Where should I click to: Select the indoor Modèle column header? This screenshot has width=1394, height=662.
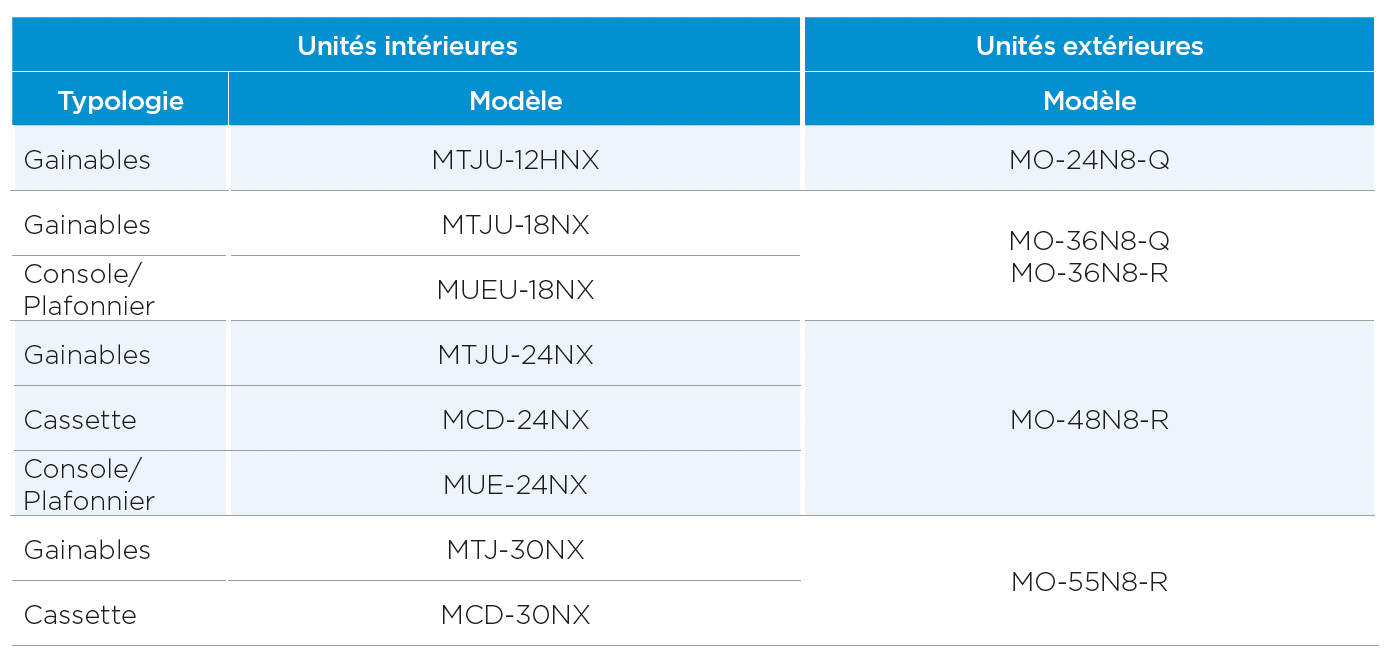pyautogui.click(x=515, y=100)
